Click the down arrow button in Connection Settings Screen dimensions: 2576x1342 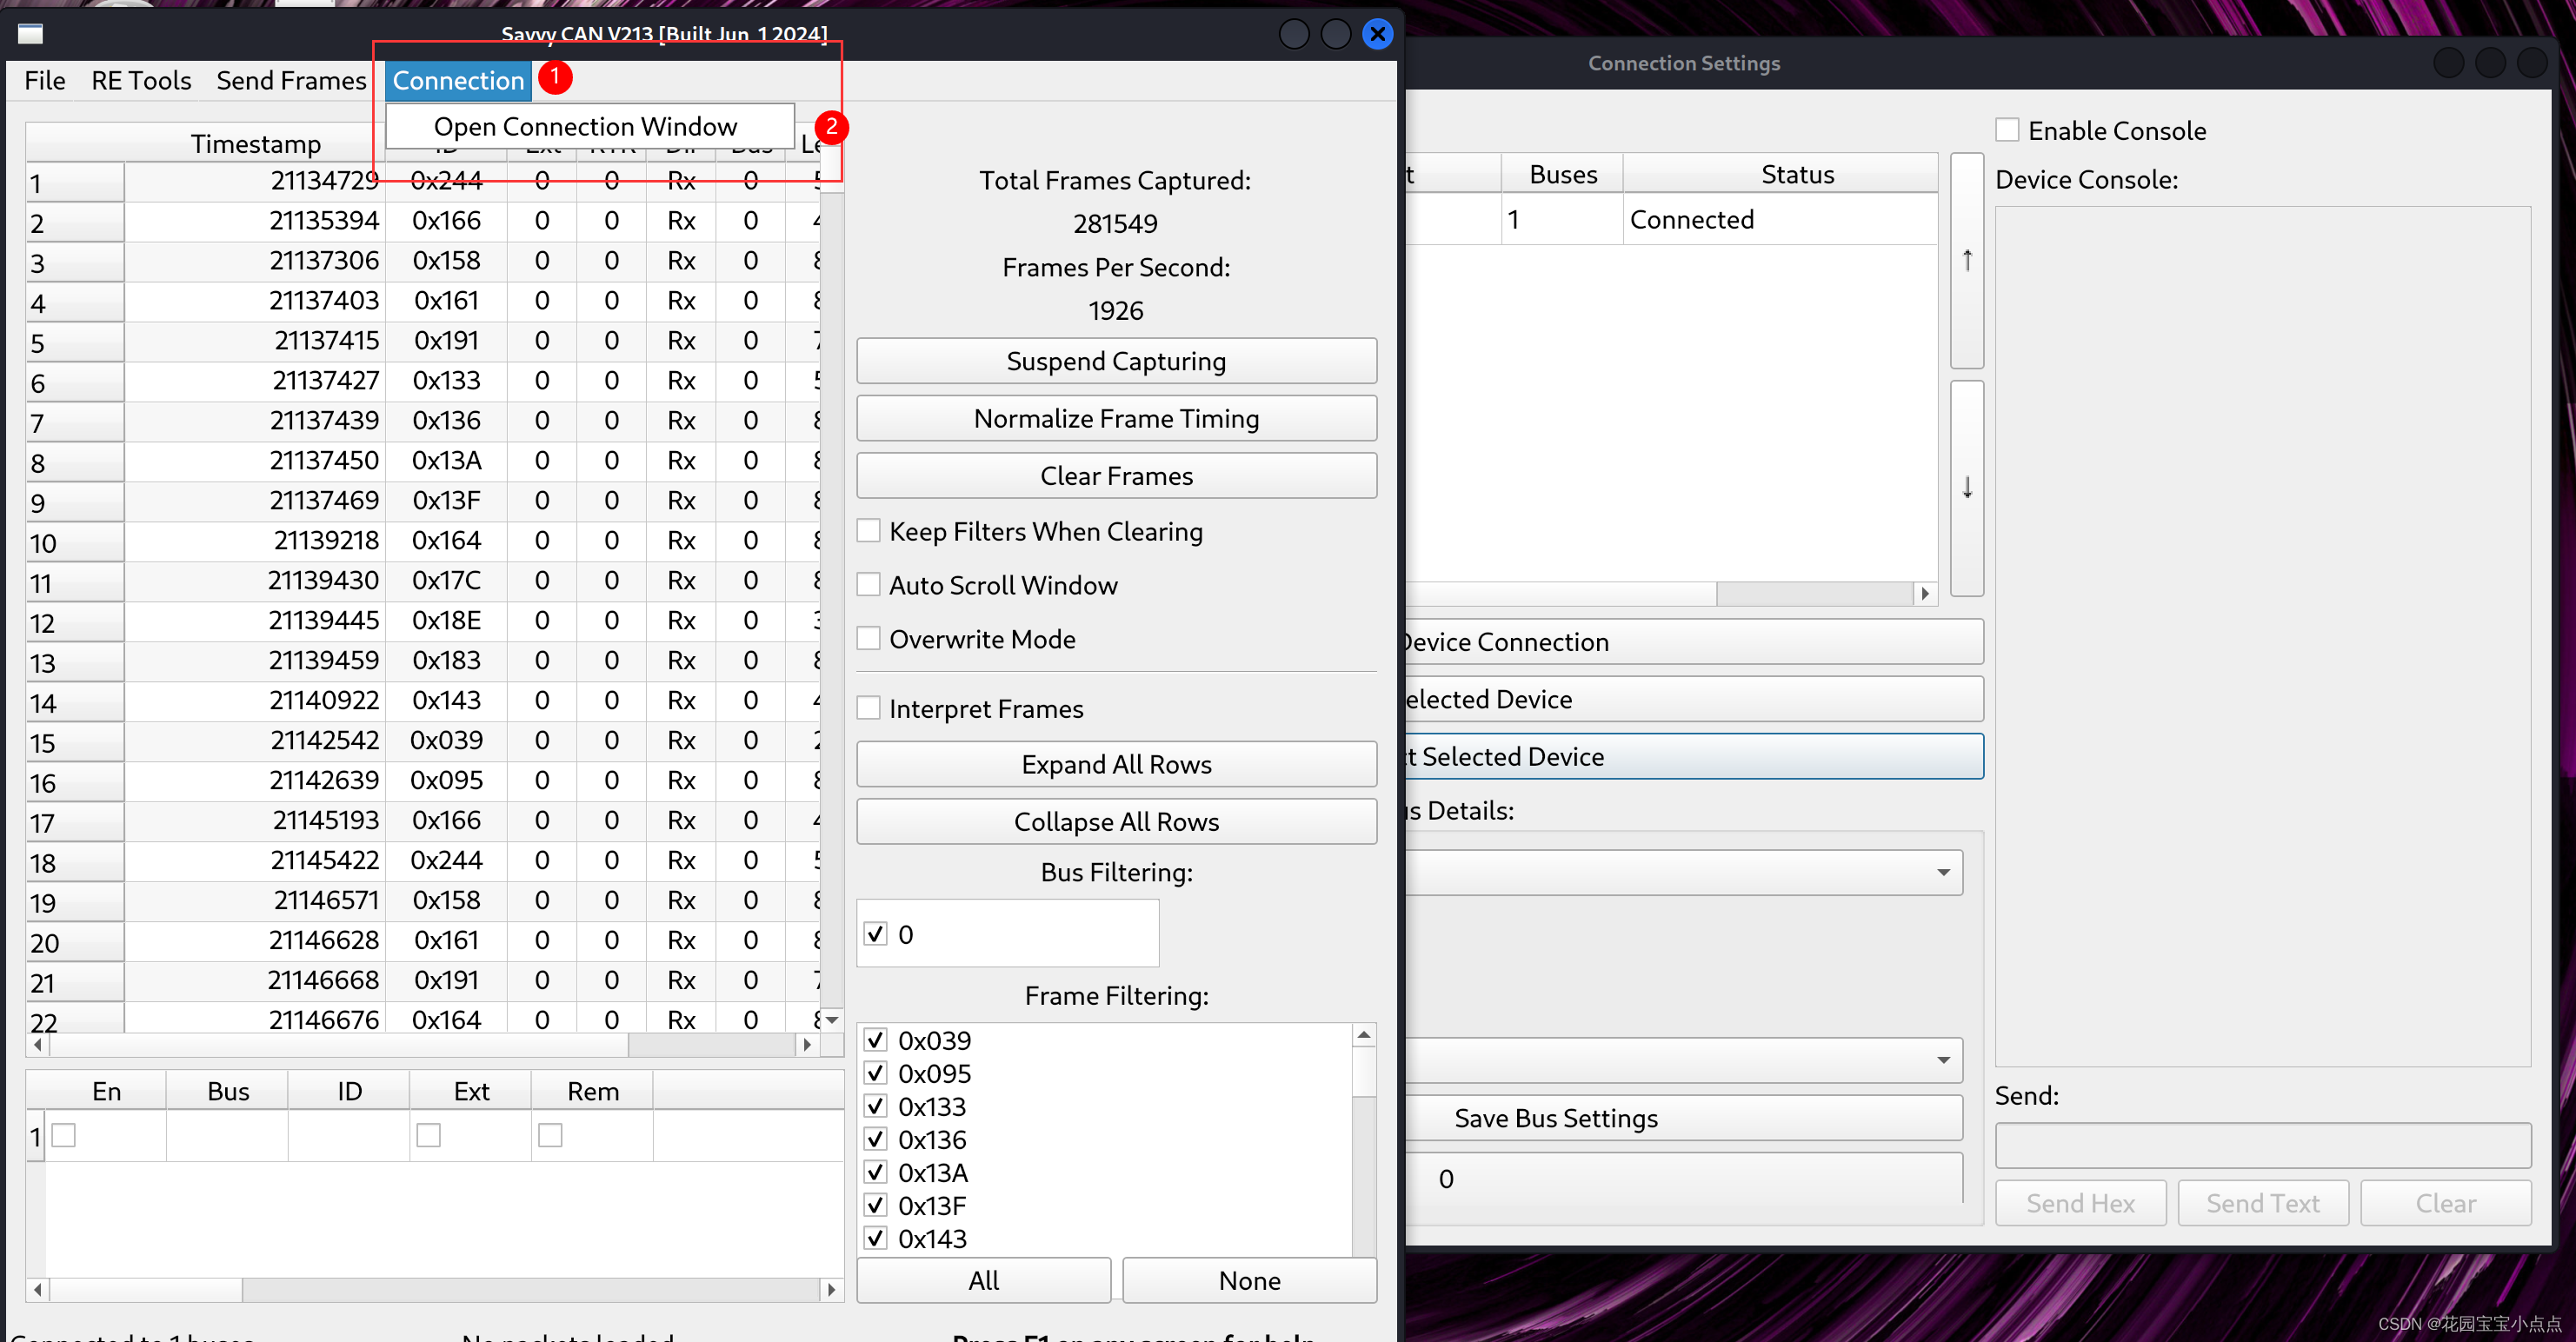click(1966, 487)
